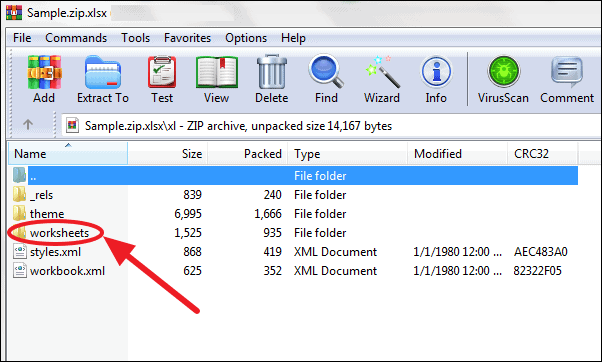This screenshot has height=362, width=602.
Task: Click the Find magnifier icon
Action: [x=326, y=71]
